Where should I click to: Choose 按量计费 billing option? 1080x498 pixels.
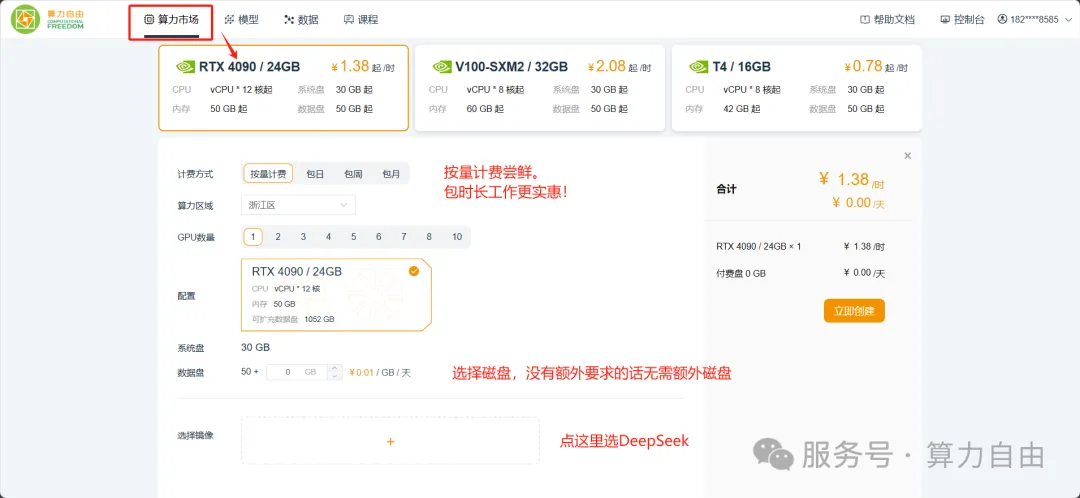click(x=268, y=174)
